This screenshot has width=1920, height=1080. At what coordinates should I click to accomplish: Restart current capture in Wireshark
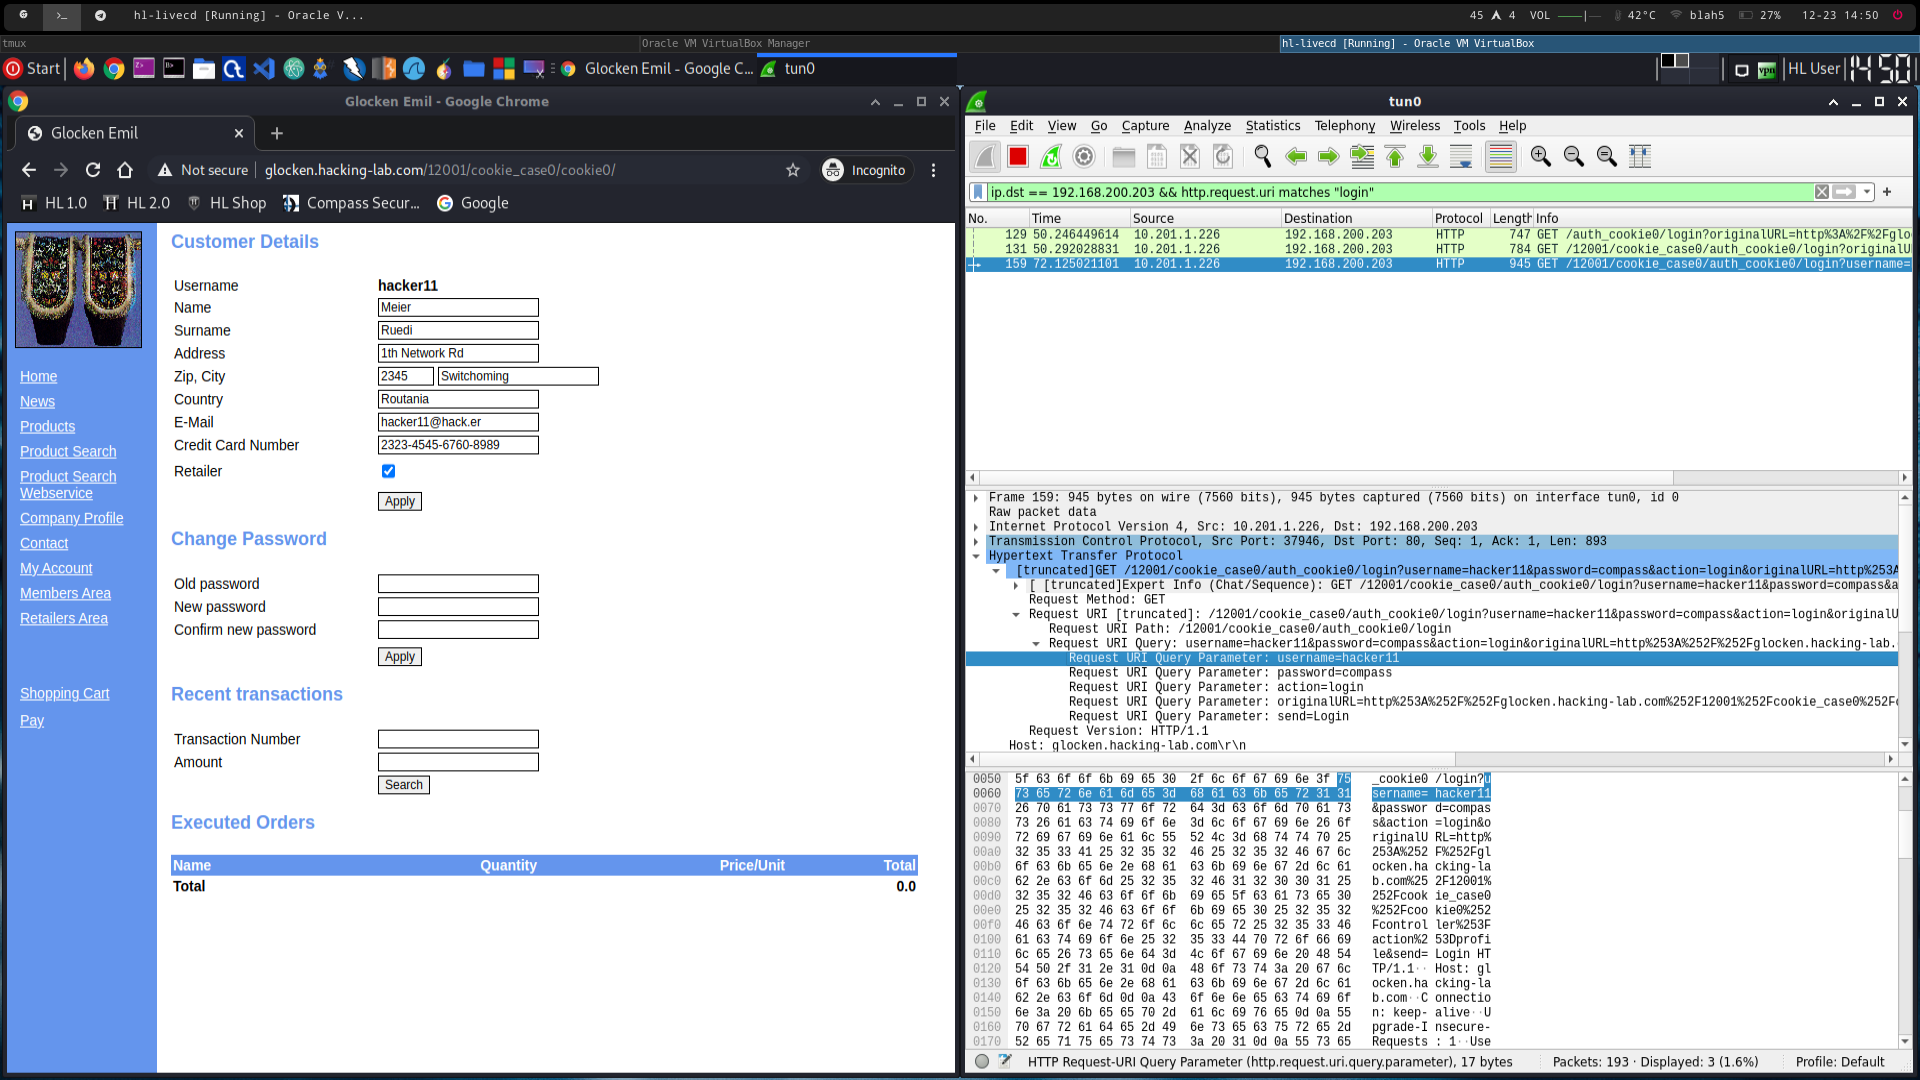point(1051,156)
